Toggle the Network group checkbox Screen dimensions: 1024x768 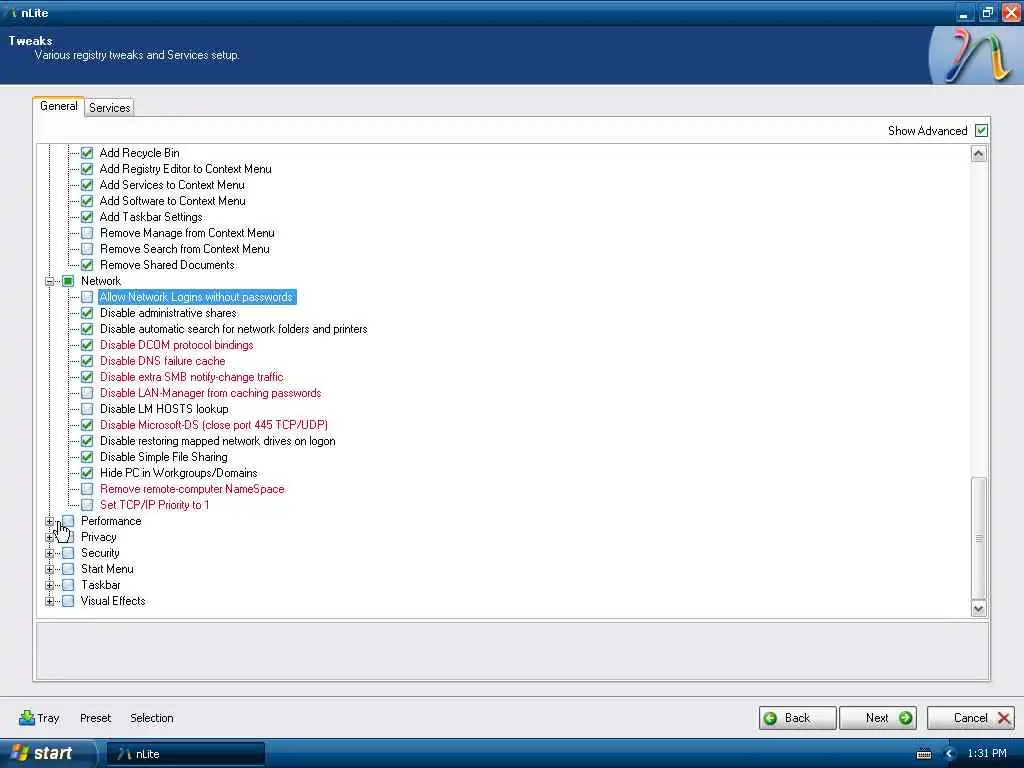[x=68, y=281]
